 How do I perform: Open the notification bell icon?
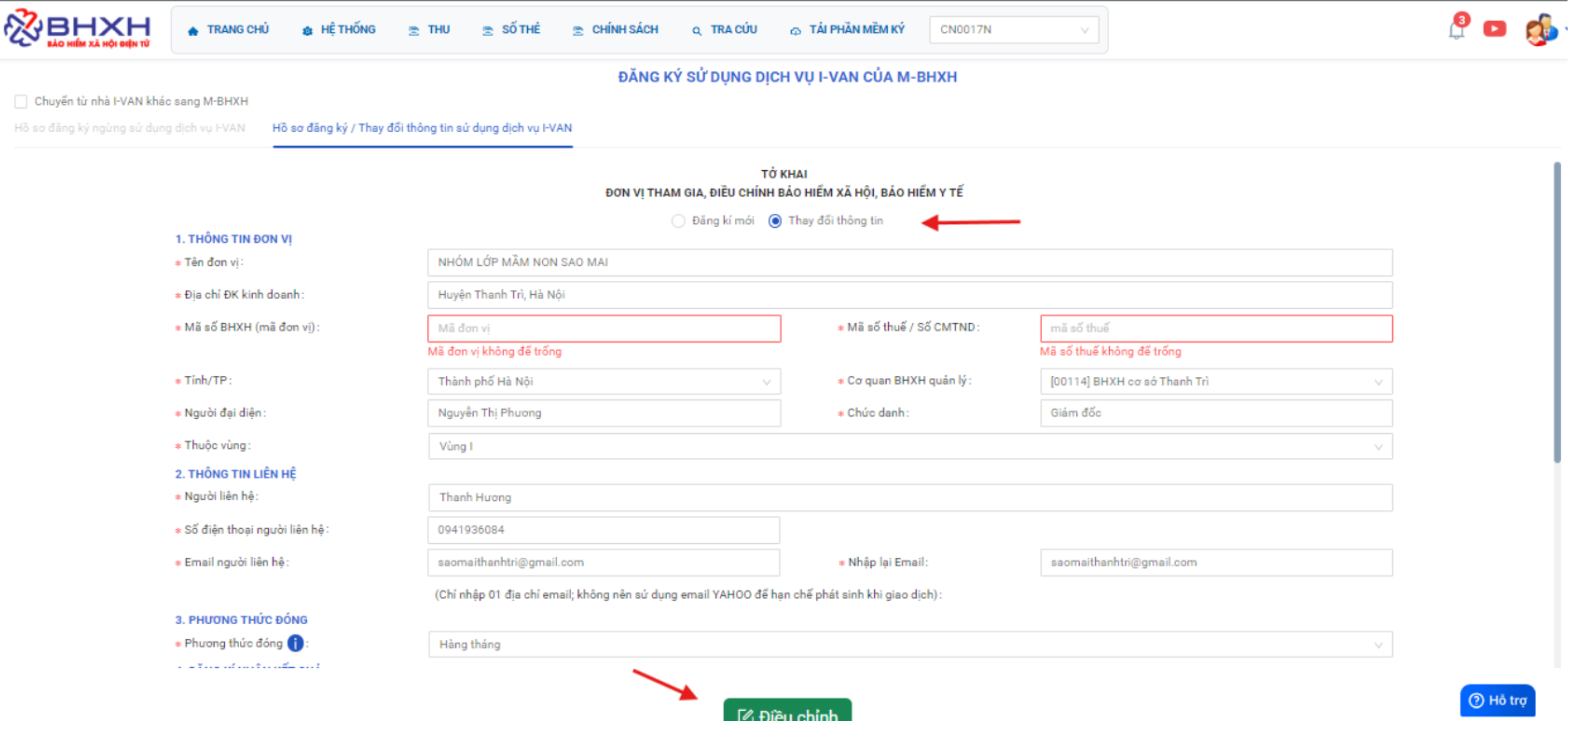(x=1456, y=28)
